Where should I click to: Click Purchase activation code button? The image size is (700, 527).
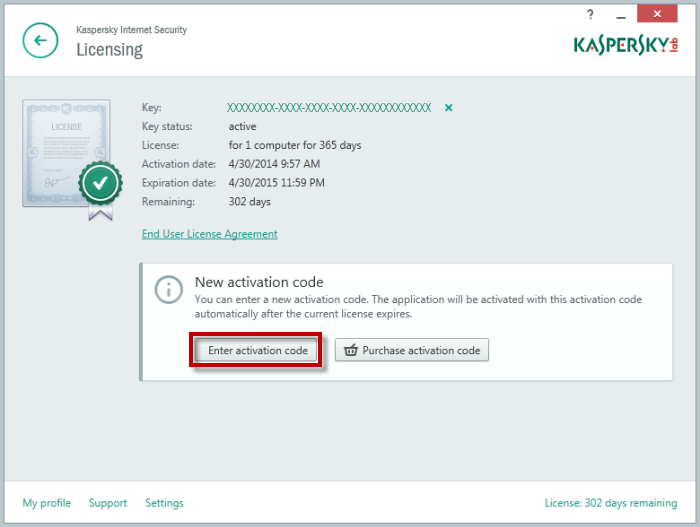[412, 350]
